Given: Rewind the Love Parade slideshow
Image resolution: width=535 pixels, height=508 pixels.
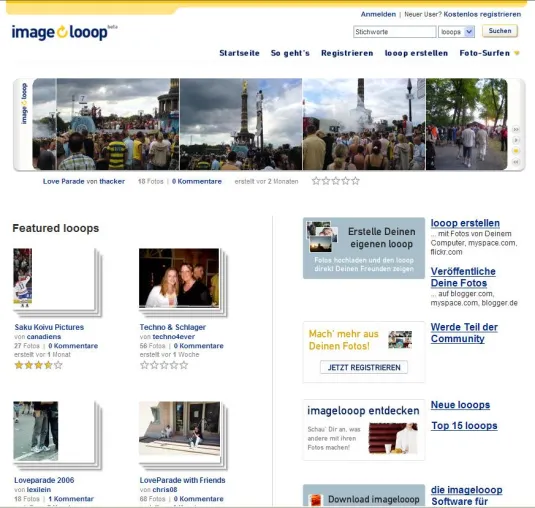Looking at the screenshot, I should click(x=516, y=161).
